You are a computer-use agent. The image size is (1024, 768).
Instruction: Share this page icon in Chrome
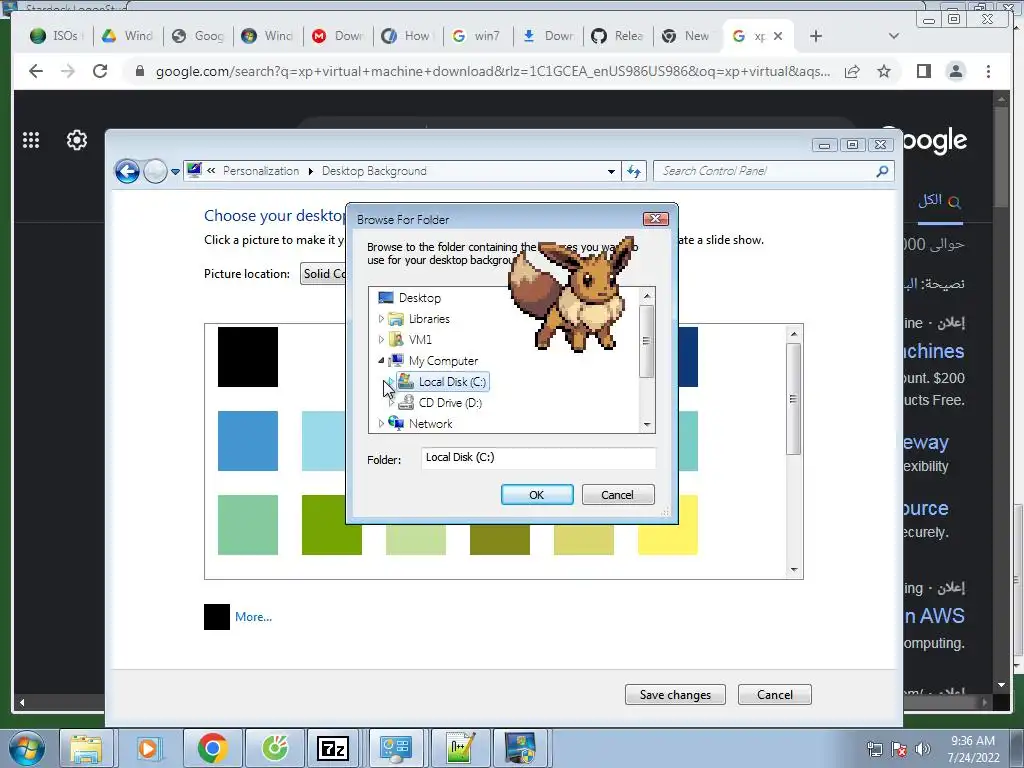pos(852,71)
